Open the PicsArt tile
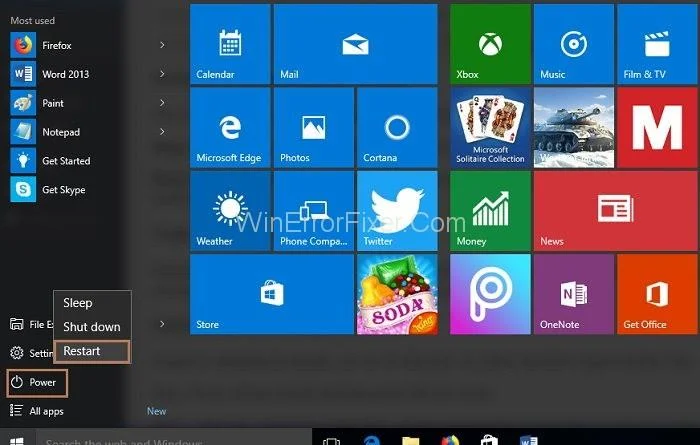This screenshot has width=700, height=445. pyautogui.click(x=490, y=295)
